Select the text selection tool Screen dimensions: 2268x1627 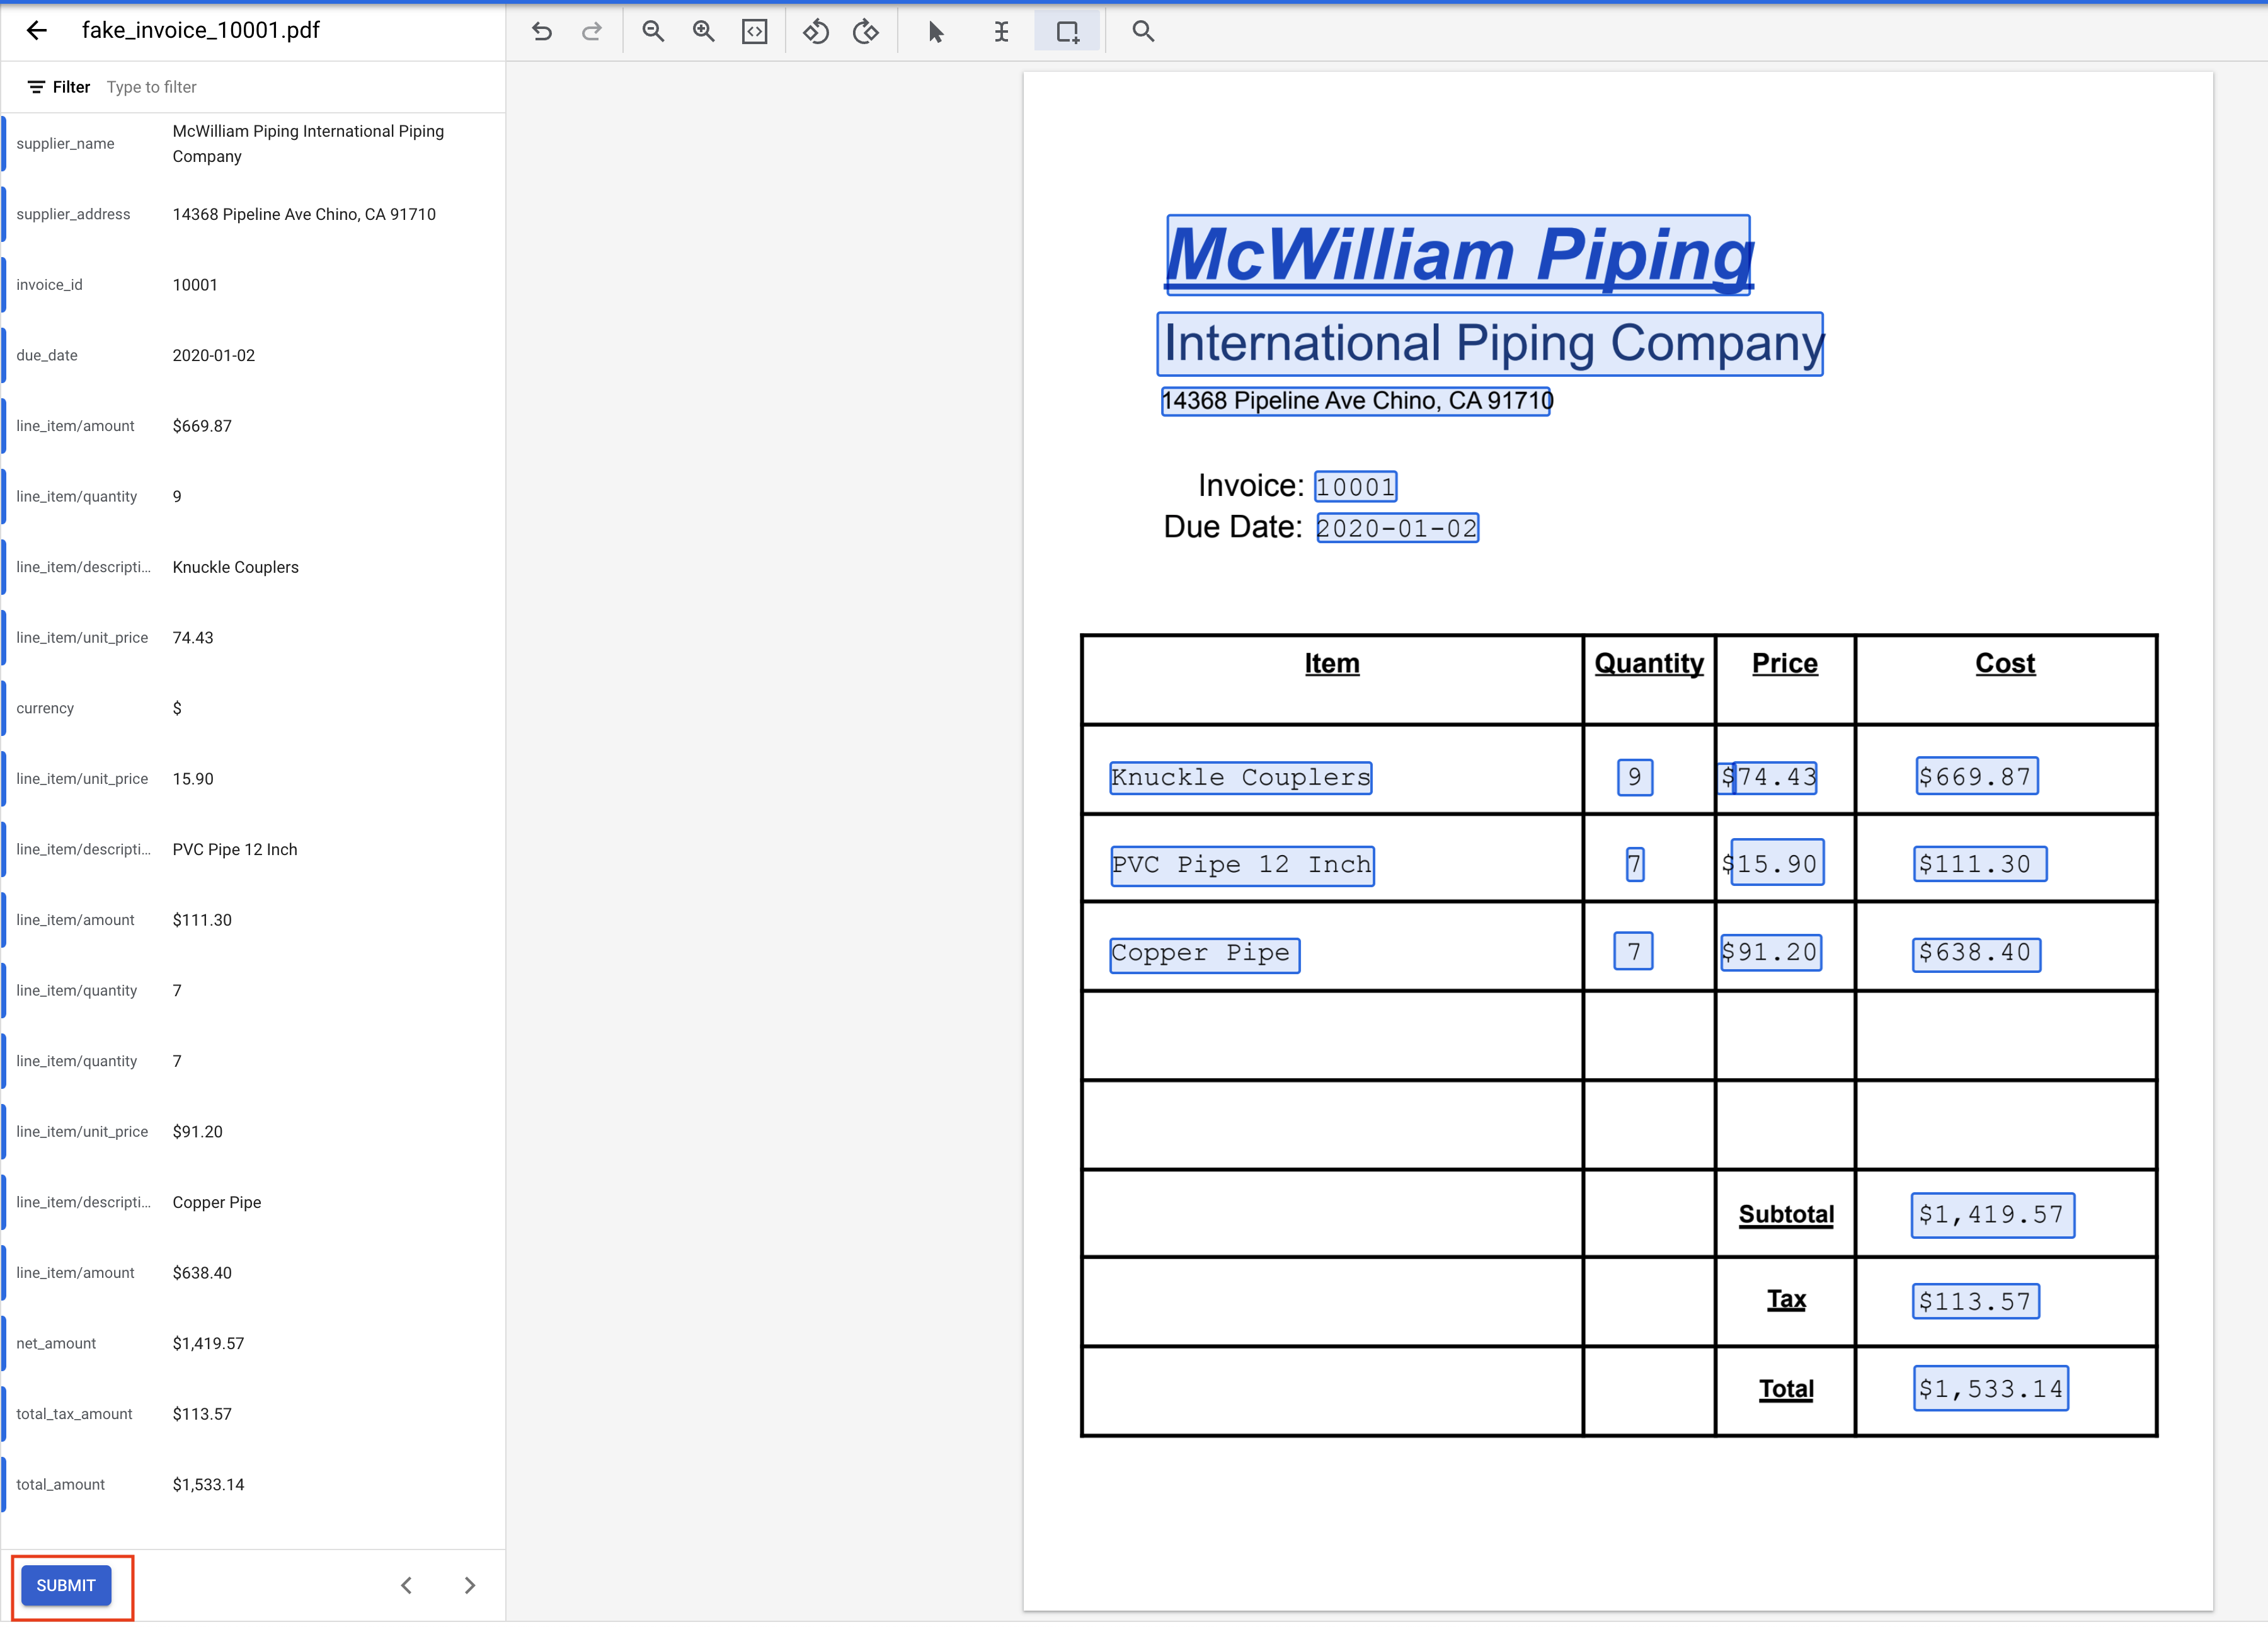coord(1001,31)
